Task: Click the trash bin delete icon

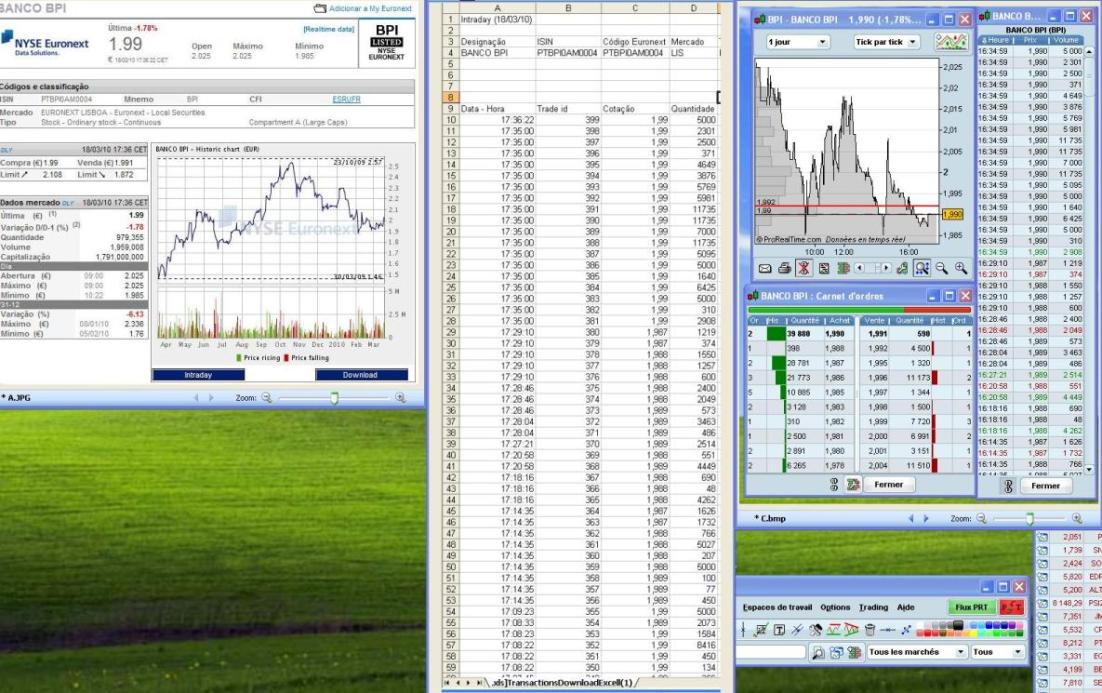Action: click(x=869, y=630)
